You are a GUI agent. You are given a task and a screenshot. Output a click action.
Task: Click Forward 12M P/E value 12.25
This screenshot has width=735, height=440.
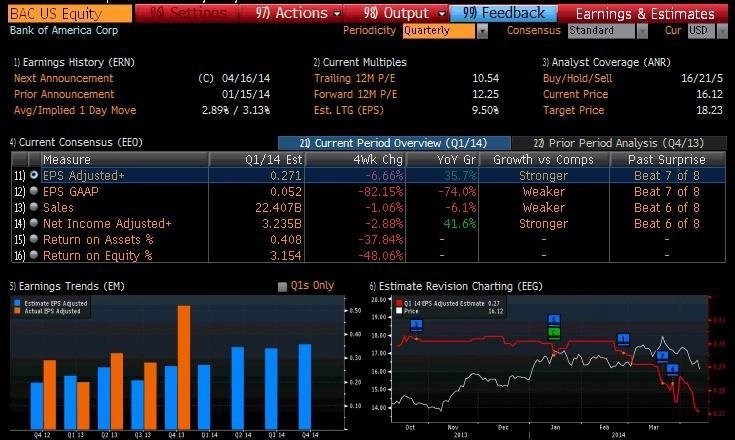[486, 94]
